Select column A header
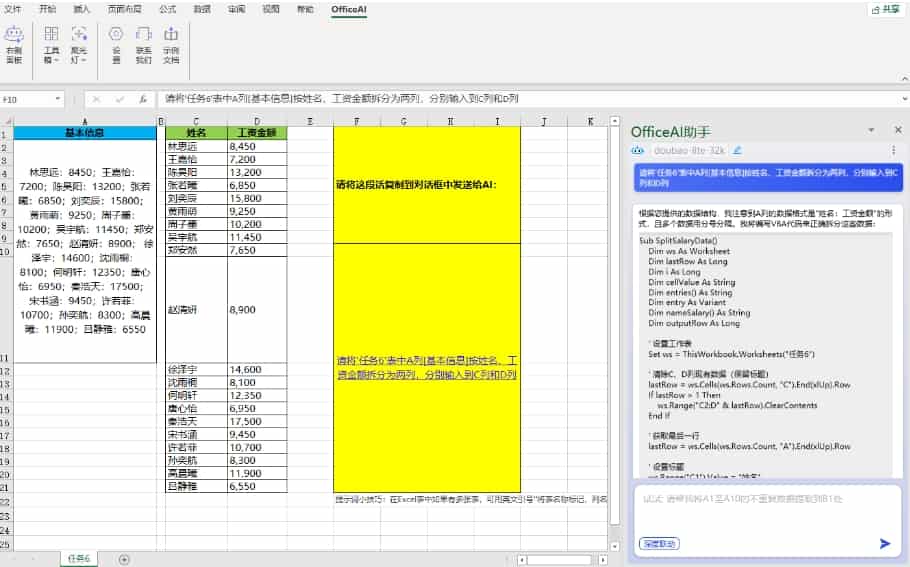910x567 pixels. point(85,121)
